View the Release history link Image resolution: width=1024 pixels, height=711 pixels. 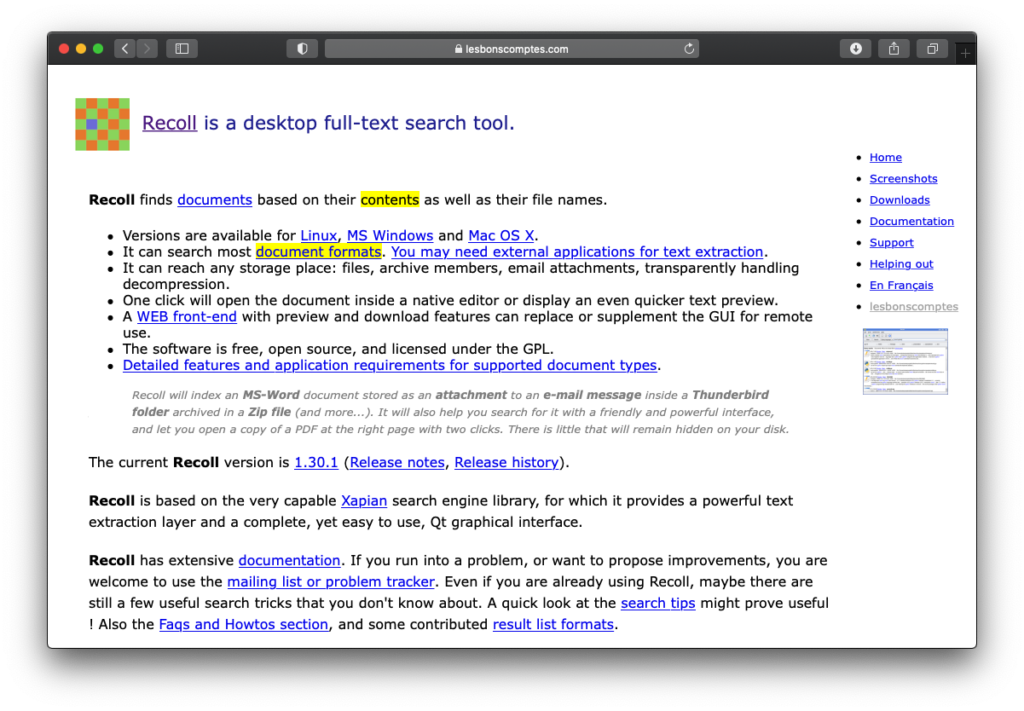pyautogui.click(x=507, y=462)
